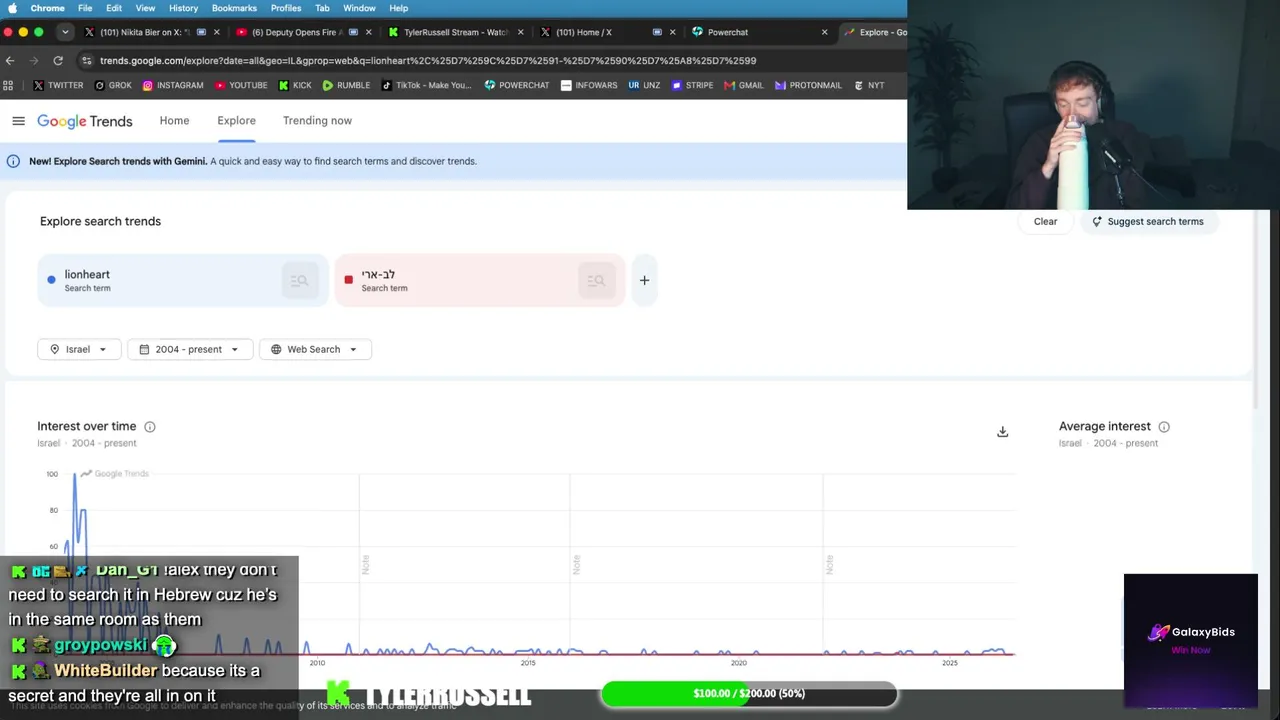Click the blue lionheart color dot
Image resolution: width=1280 pixels, height=720 pixels.
point(51,280)
